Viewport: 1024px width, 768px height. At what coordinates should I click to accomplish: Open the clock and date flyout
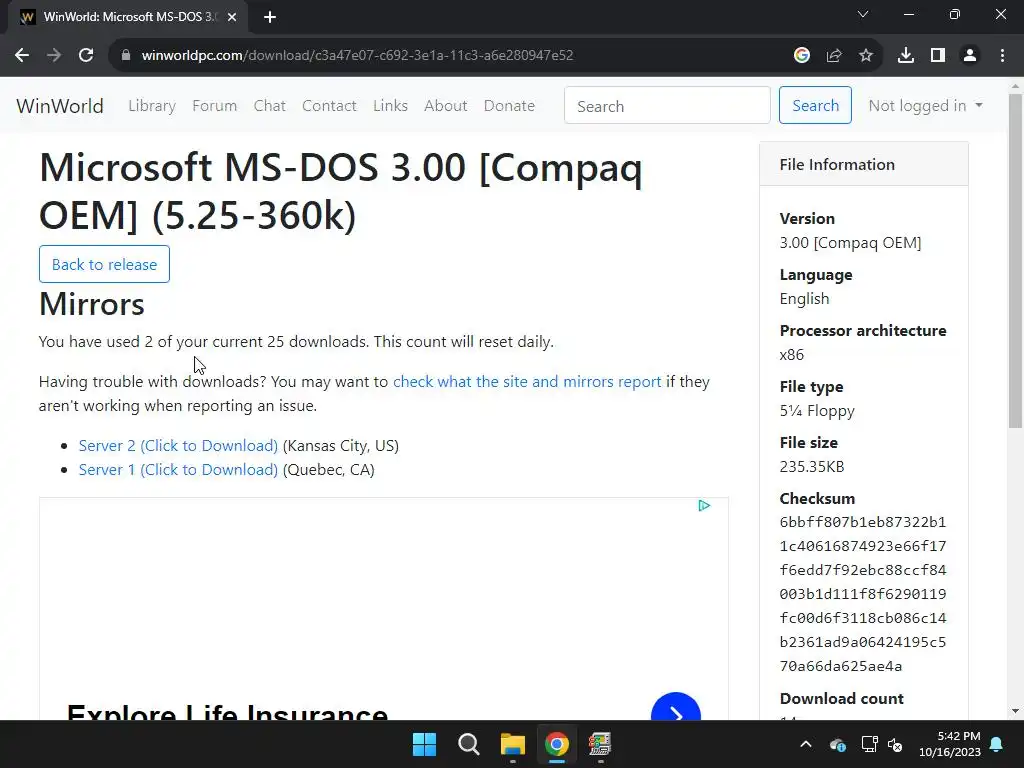pyautogui.click(x=950, y=744)
